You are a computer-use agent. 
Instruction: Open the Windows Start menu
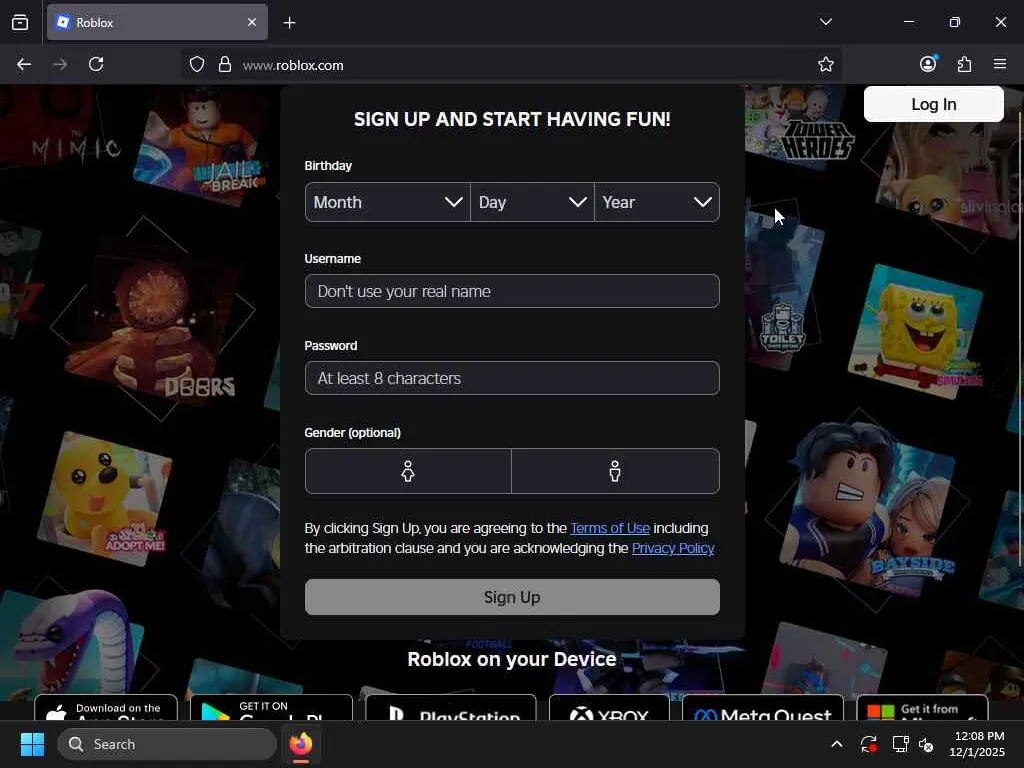click(32, 744)
